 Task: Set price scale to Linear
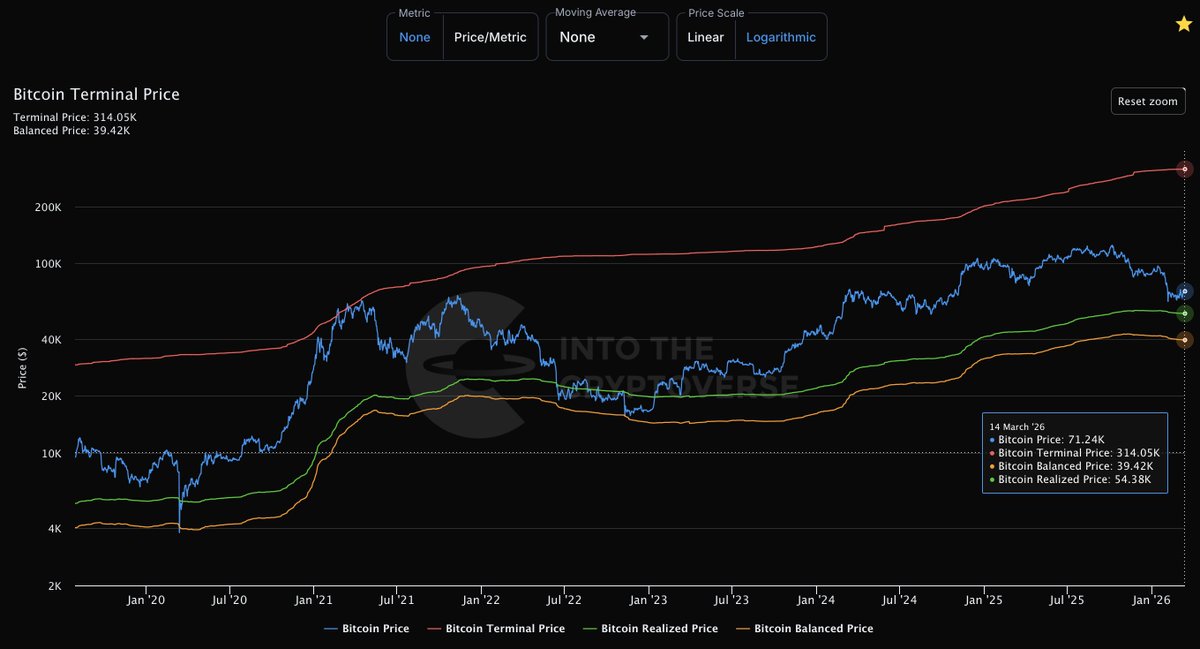(705, 37)
